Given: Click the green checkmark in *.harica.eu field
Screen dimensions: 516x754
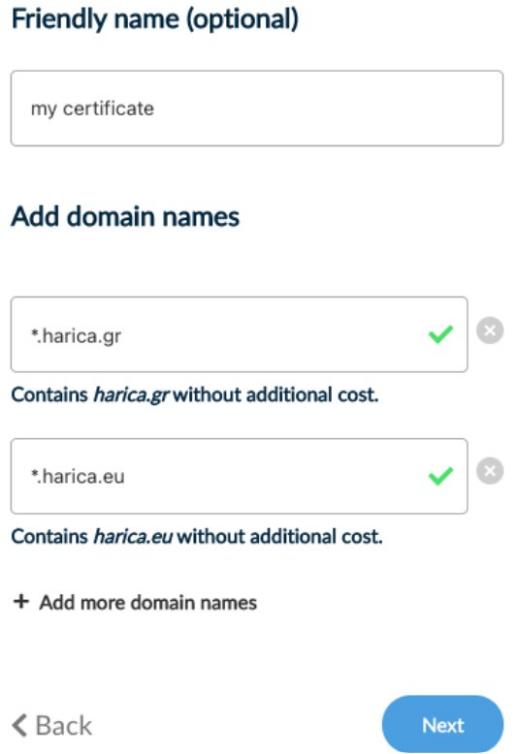Looking at the screenshot, I should 440,476.
